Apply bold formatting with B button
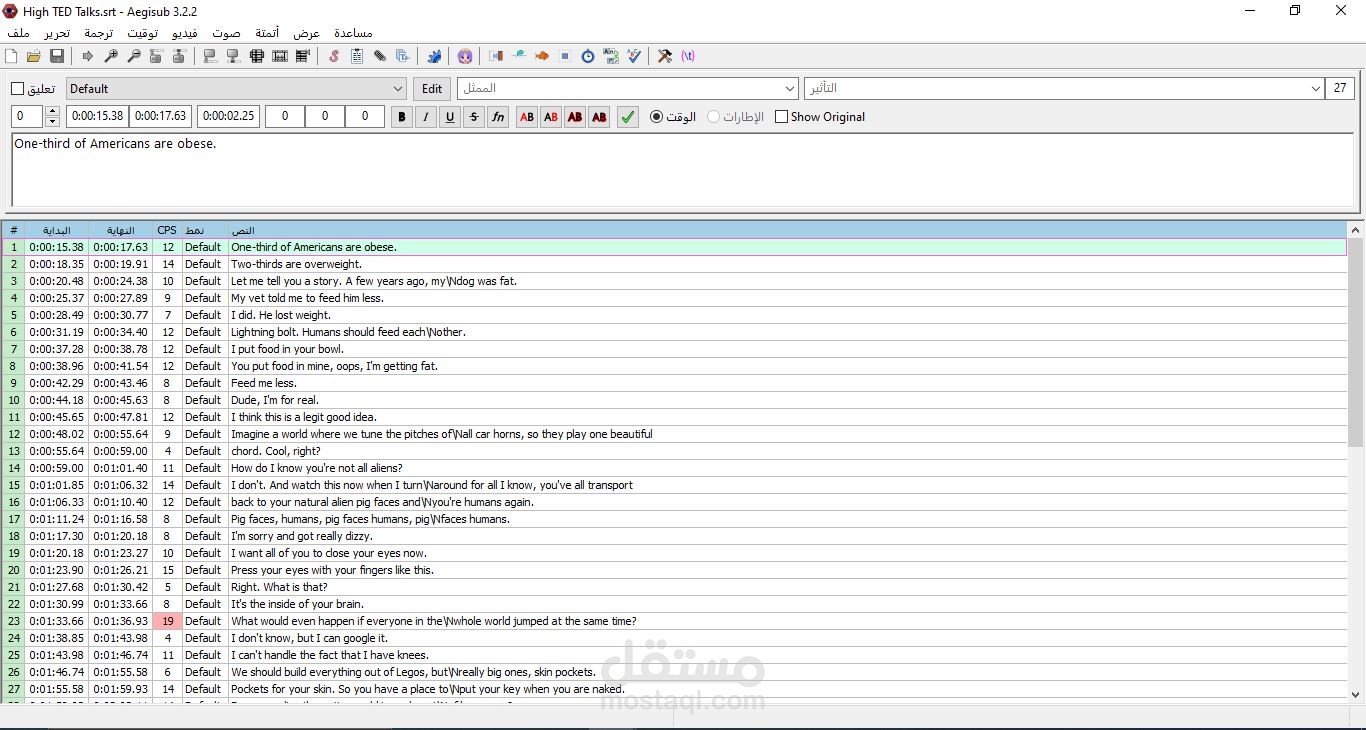1366x730 pixels. [x=402, y=117]
